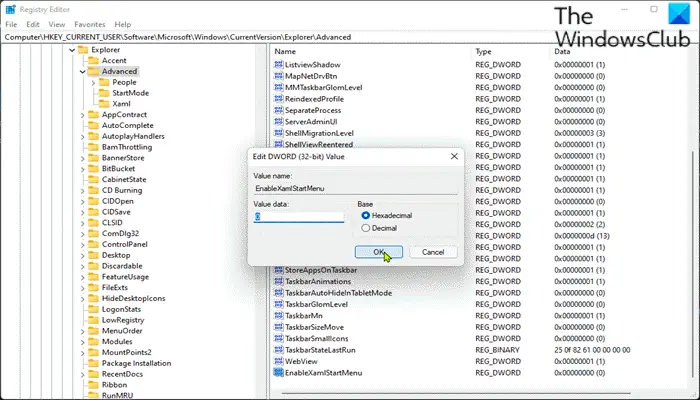Select the HideDesktopIcons tree key
This screenshot has height=400, width=700.
tap(133, 298)
